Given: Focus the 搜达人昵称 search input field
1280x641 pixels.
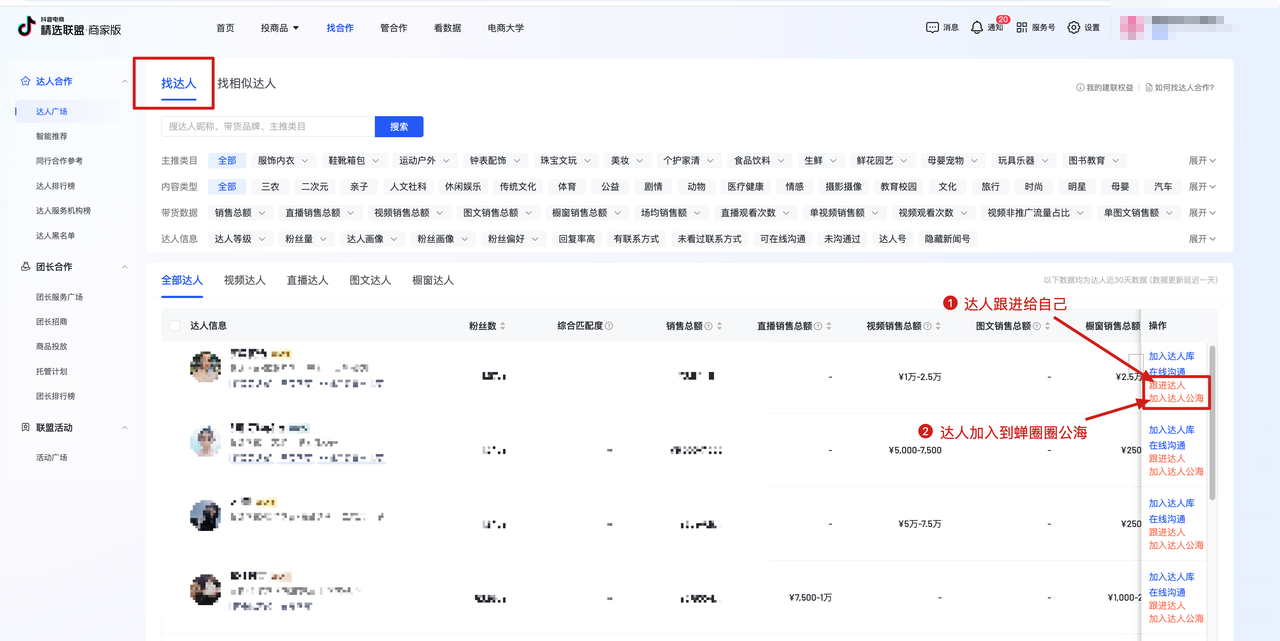Looking at the screenshot, I should (x=267, y=126).
